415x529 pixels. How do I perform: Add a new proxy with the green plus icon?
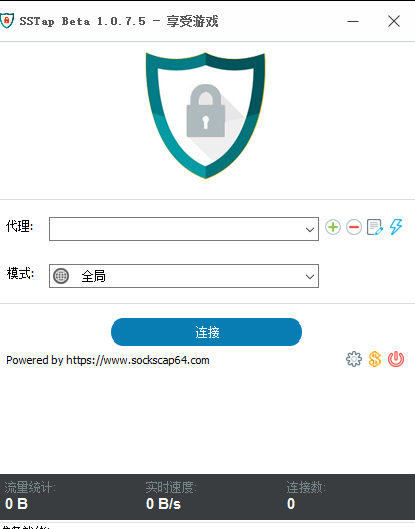point(333,227)
